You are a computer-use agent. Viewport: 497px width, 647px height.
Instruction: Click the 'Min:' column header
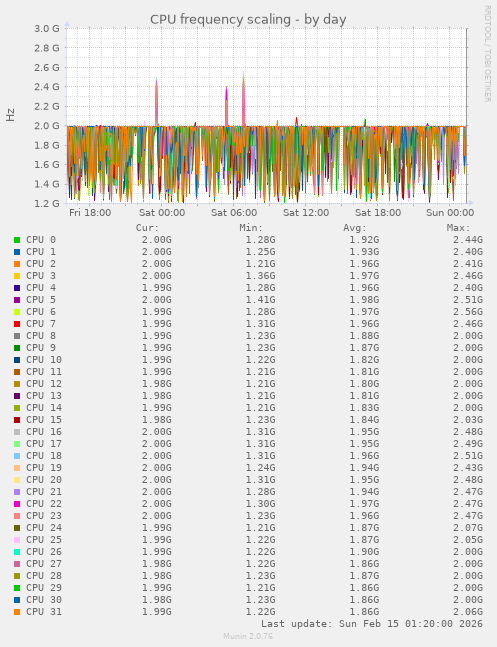(251, 228)
